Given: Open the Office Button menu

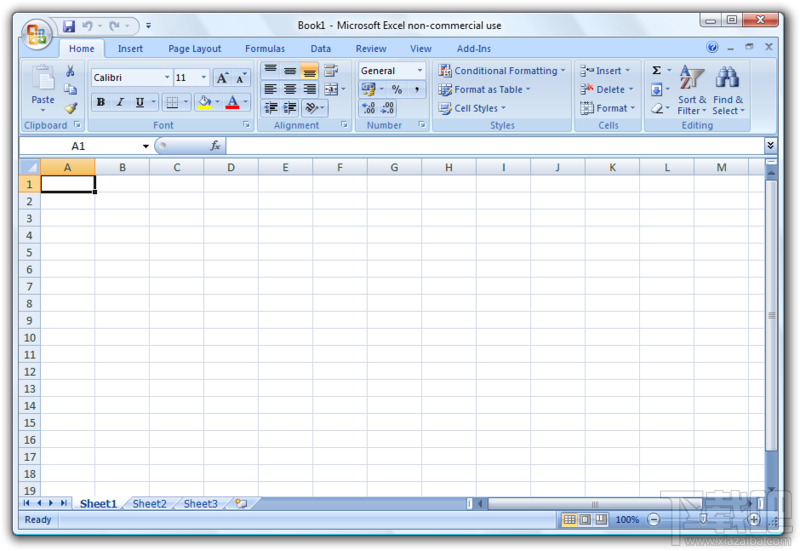Looking at the screenshot, I should (x=36, y=35).
